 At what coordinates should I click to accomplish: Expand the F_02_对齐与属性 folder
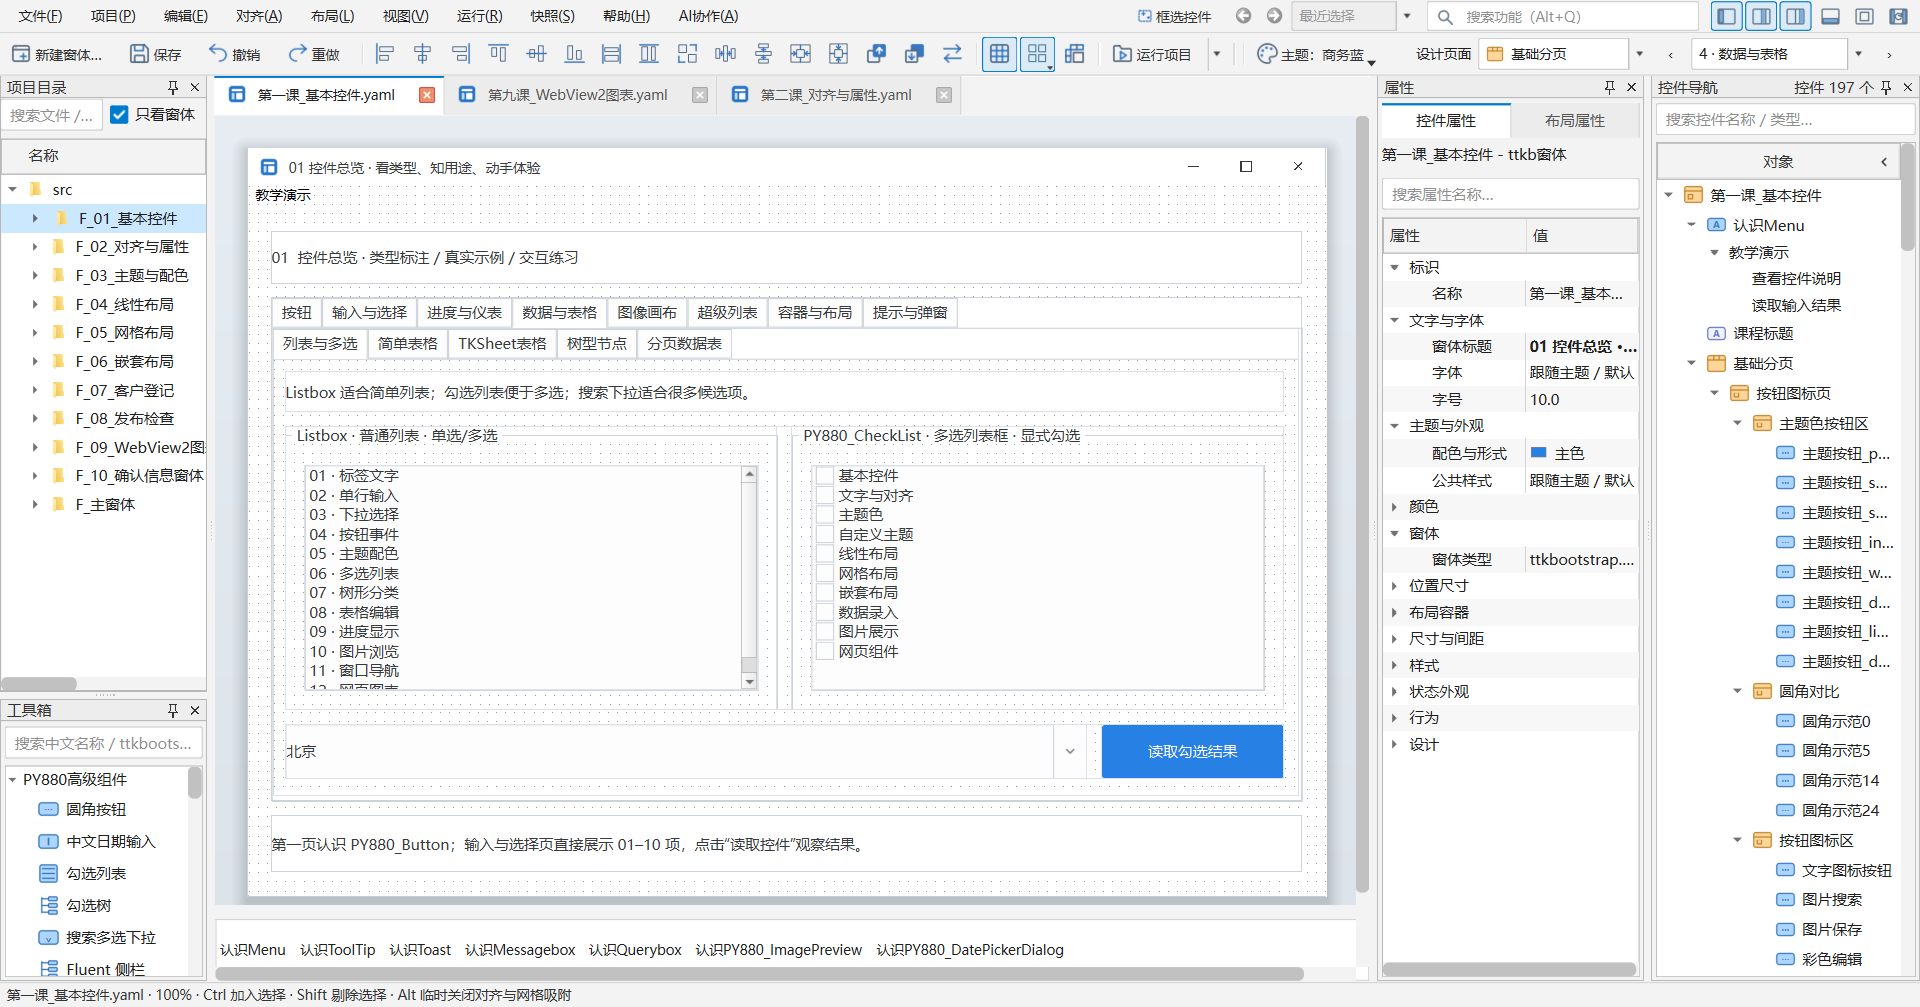pos(35,247)
